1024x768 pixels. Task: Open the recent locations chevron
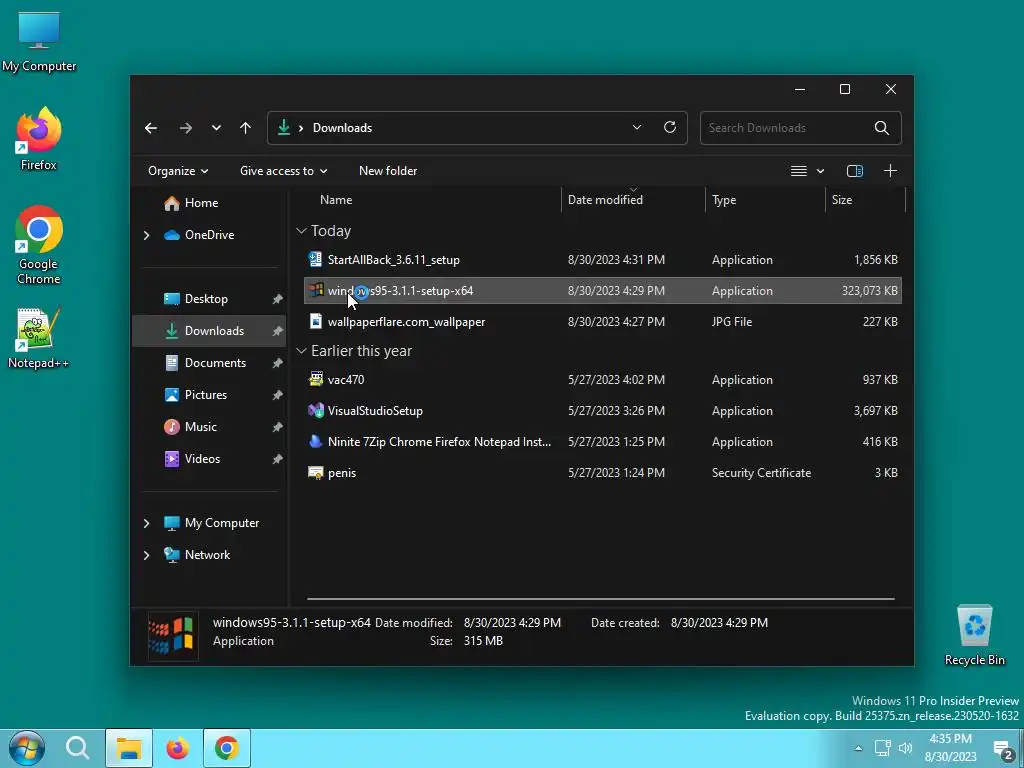216,128
